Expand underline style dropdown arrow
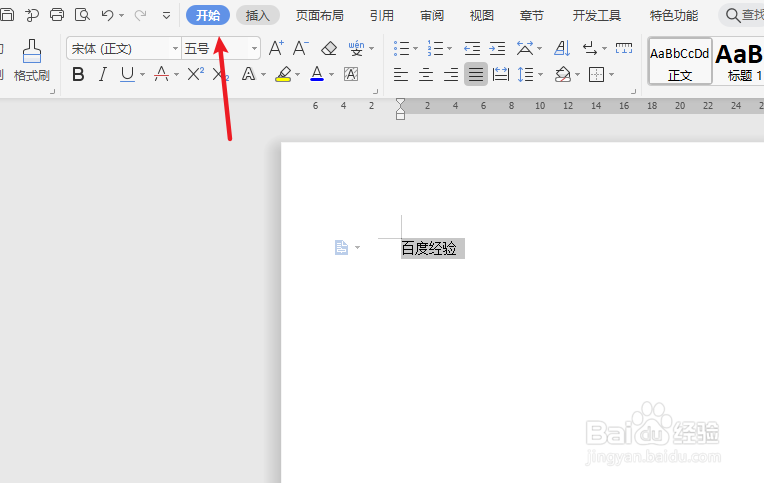Image resolution: width=764 pixels, height=483 pixels. pyautogui.click(x=142, y=75)
